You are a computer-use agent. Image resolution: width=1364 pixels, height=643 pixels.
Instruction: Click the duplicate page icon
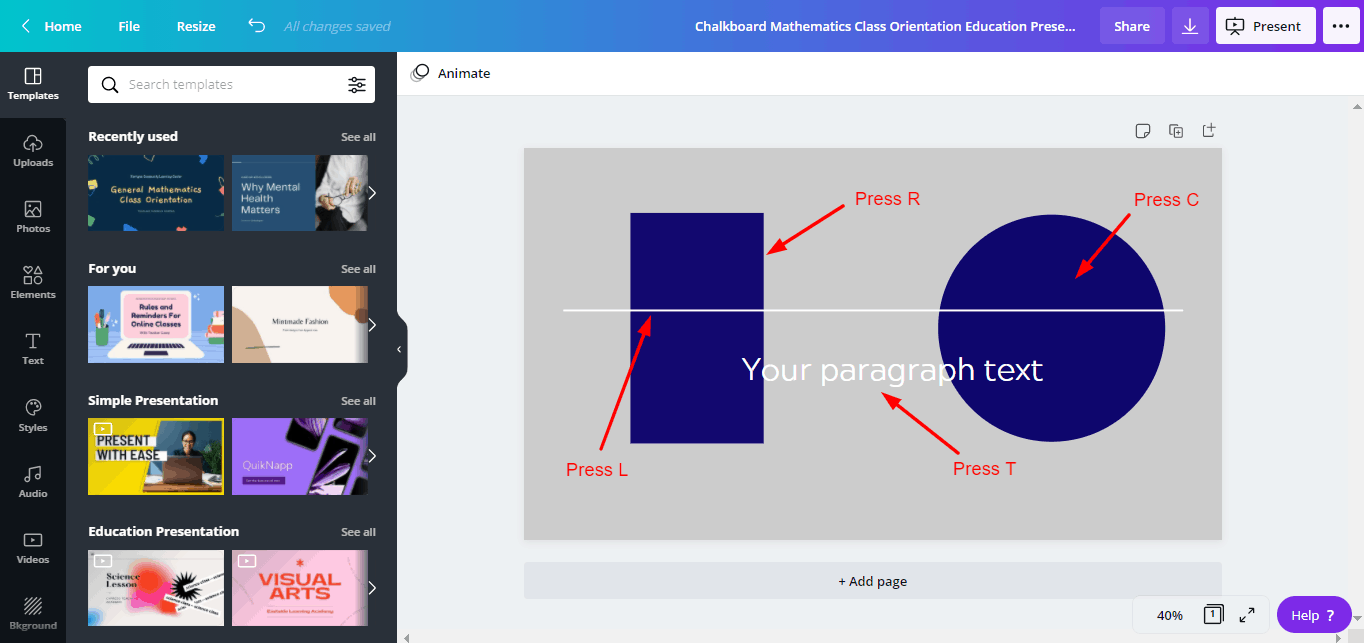[1176, 131]
